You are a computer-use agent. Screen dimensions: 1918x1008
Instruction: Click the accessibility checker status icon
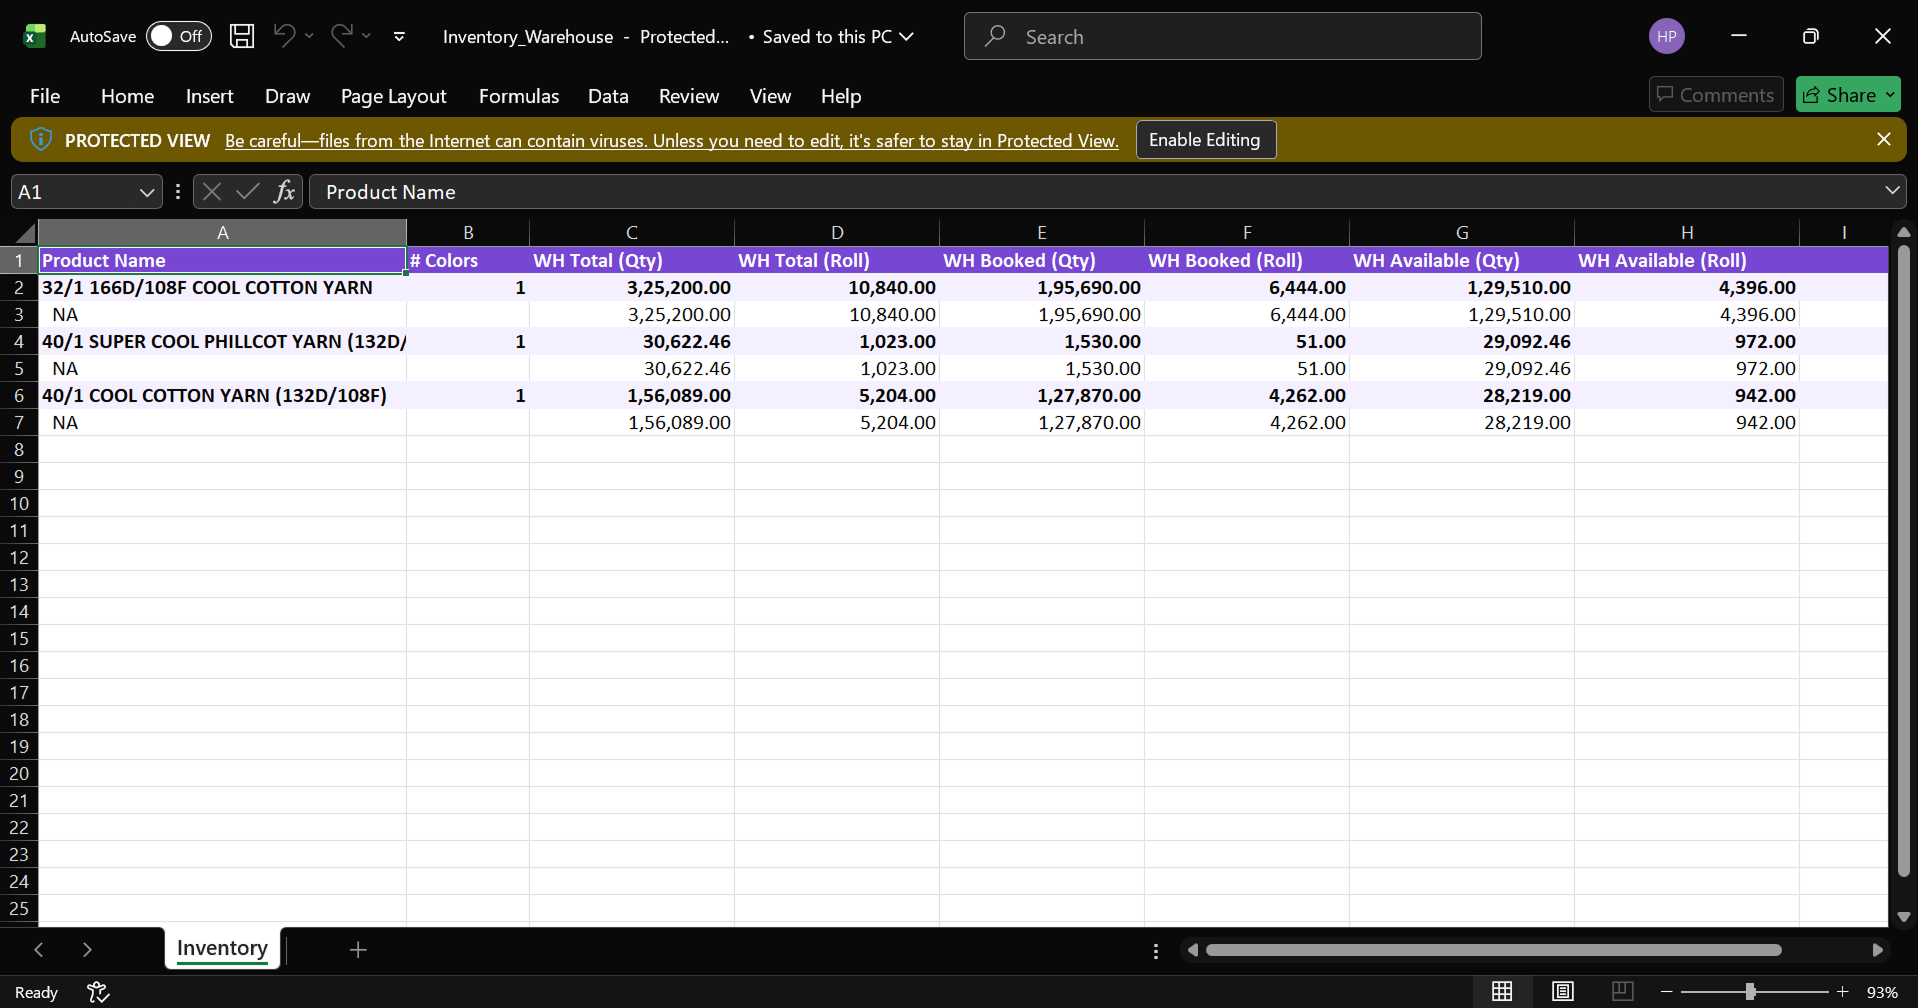point(98,992)
